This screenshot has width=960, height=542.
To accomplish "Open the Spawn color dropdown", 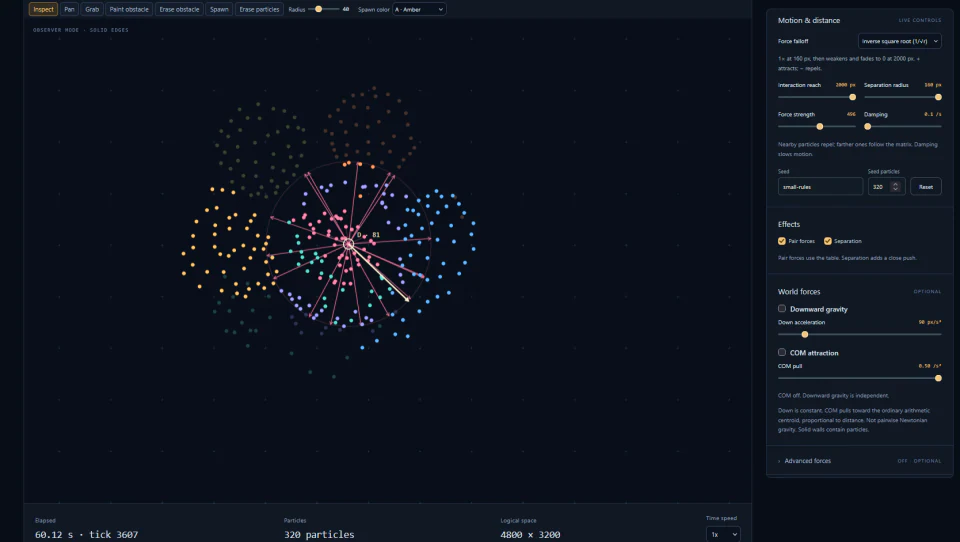I will (419, 9).
